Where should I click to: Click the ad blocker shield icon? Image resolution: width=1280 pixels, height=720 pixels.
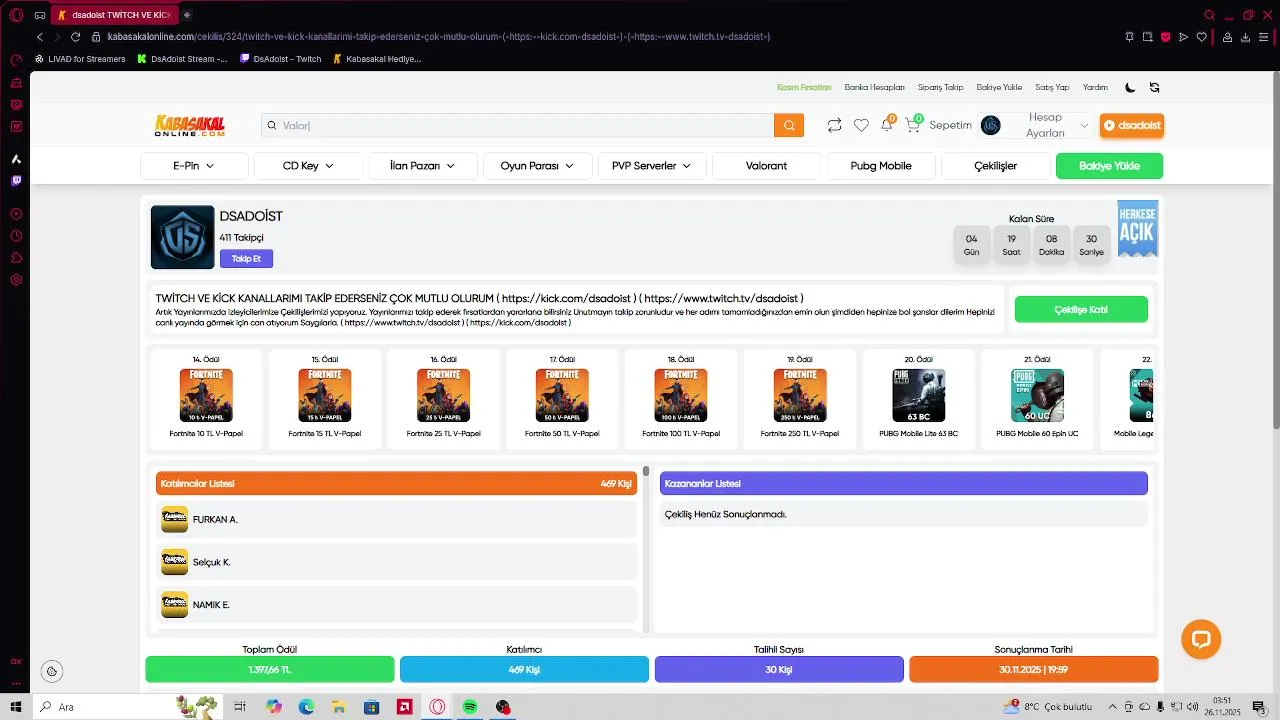pos(1165,37)
